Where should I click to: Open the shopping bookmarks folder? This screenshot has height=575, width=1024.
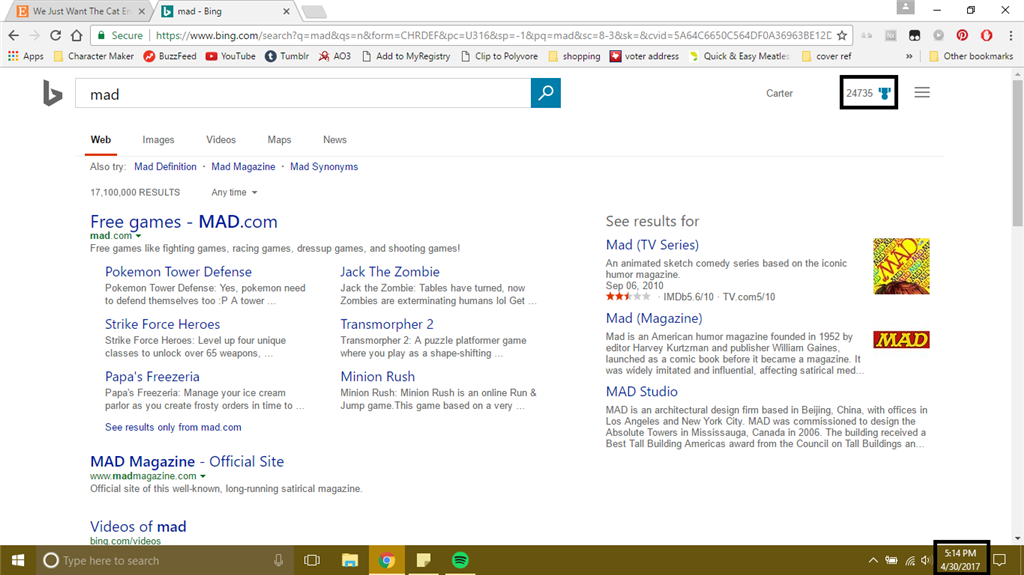[574, 56]
